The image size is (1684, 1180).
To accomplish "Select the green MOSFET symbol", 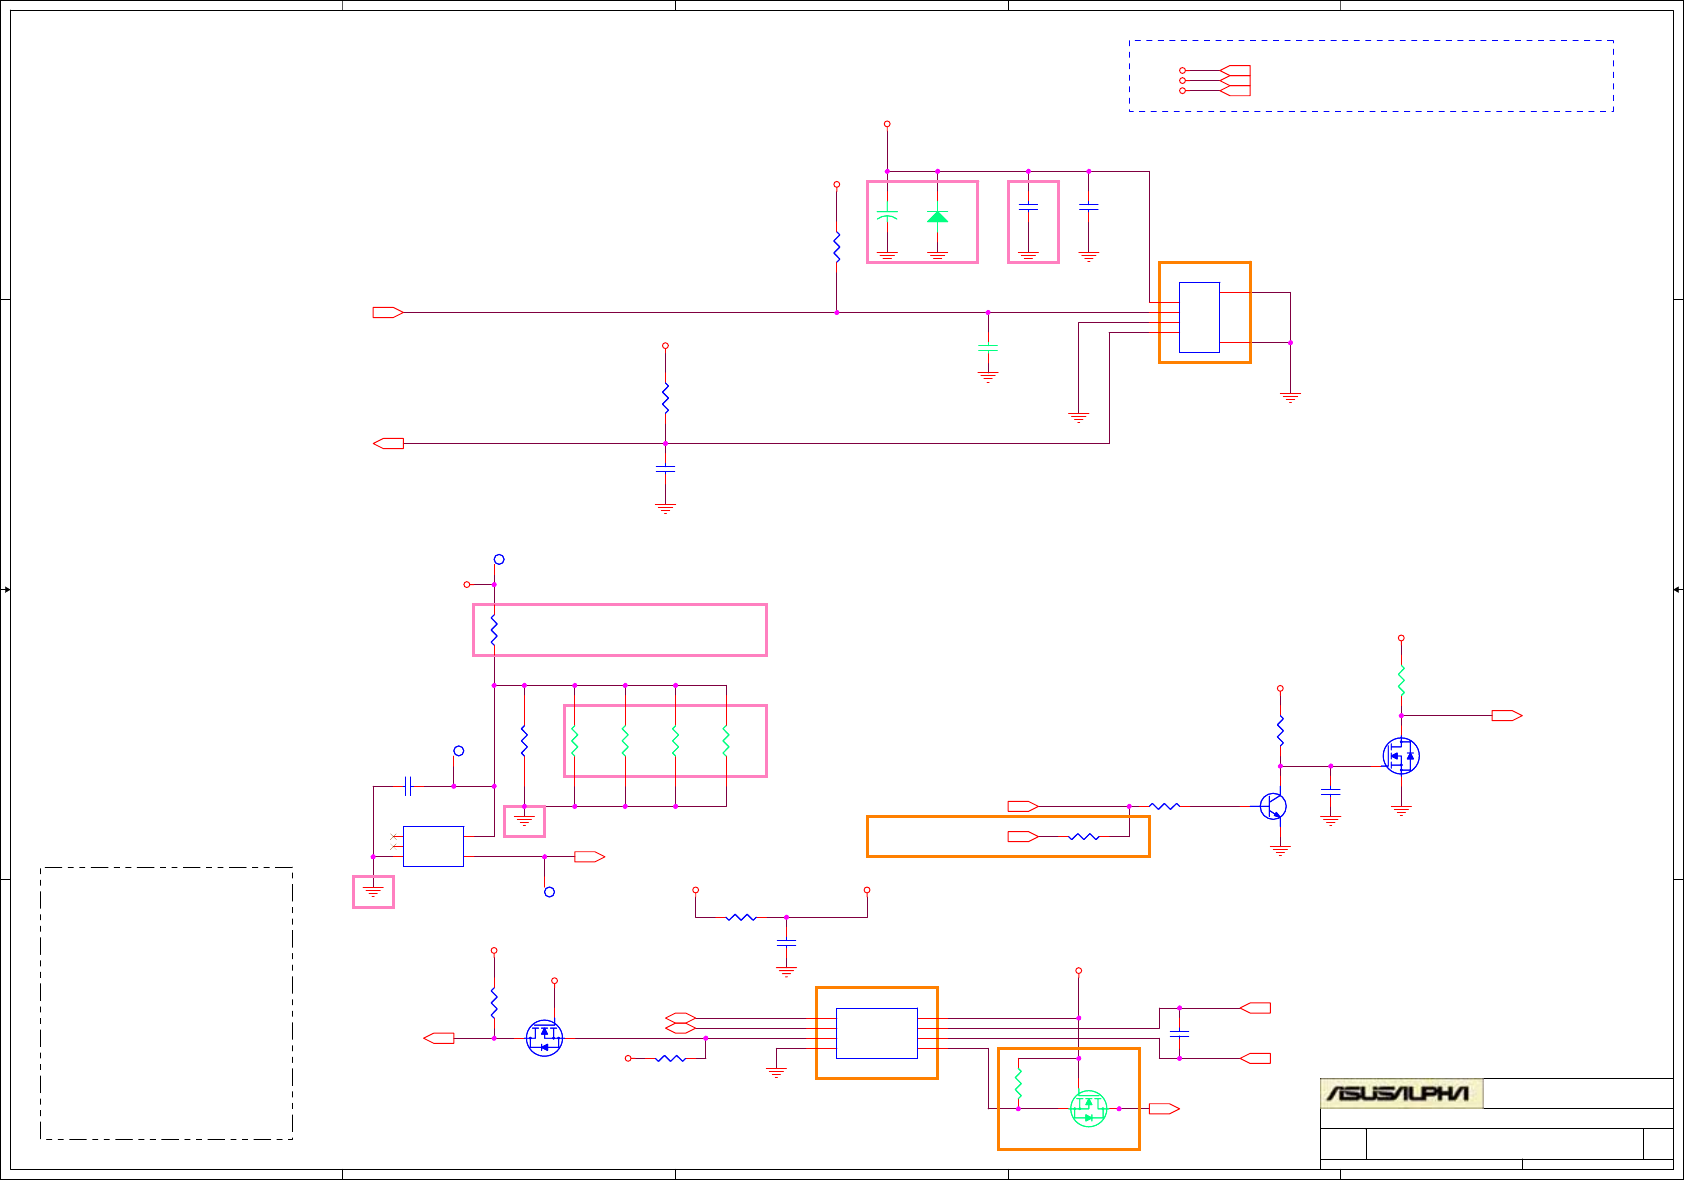I will point(1088,1108).
